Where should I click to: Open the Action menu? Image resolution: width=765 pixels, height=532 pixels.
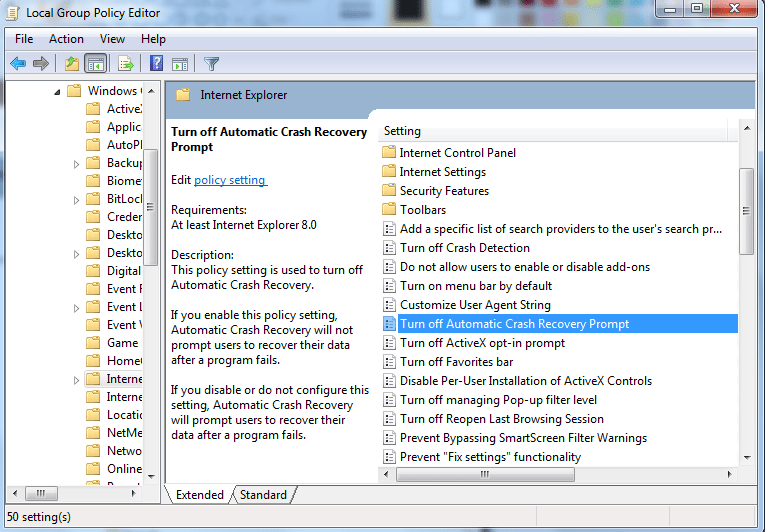click(x=66, y=39)
